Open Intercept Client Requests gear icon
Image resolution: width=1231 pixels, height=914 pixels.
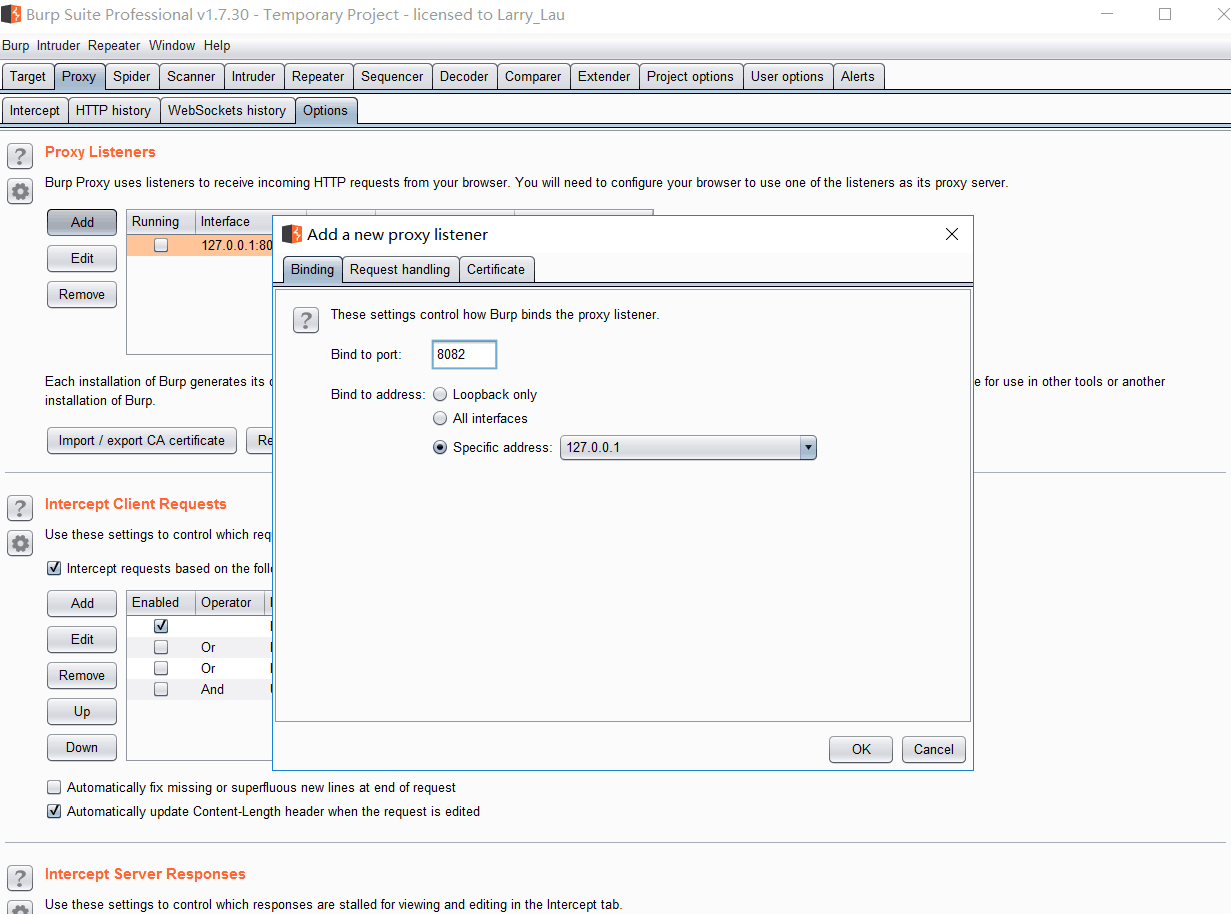click(x=20, y=543)
